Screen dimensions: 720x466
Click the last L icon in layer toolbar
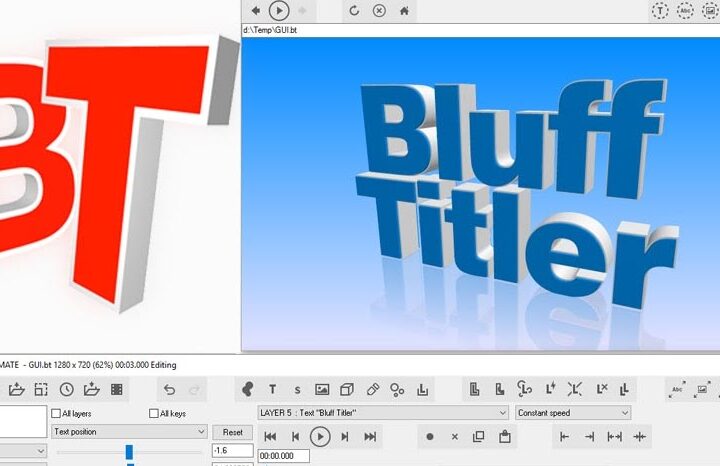[x=624, y=389]
